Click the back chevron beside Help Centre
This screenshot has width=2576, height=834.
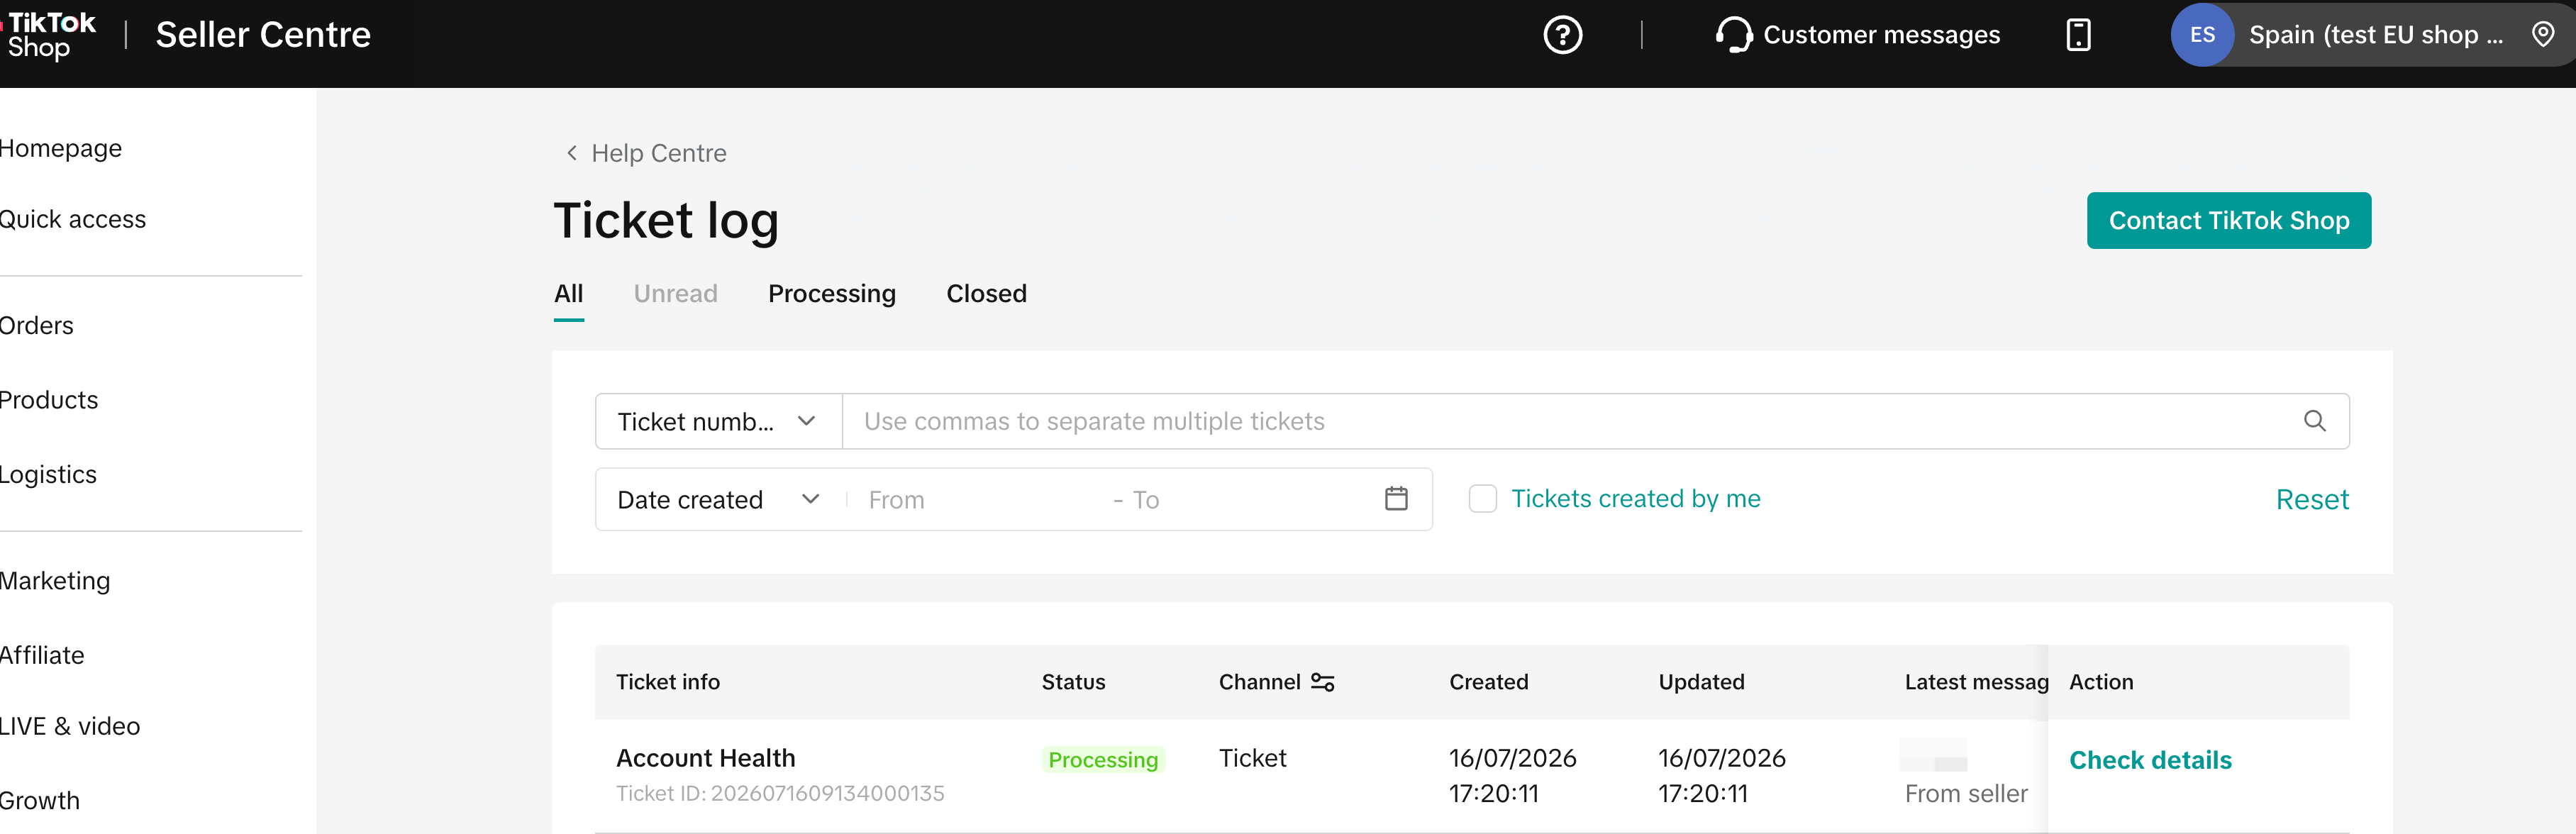click(x=572, y=153)
